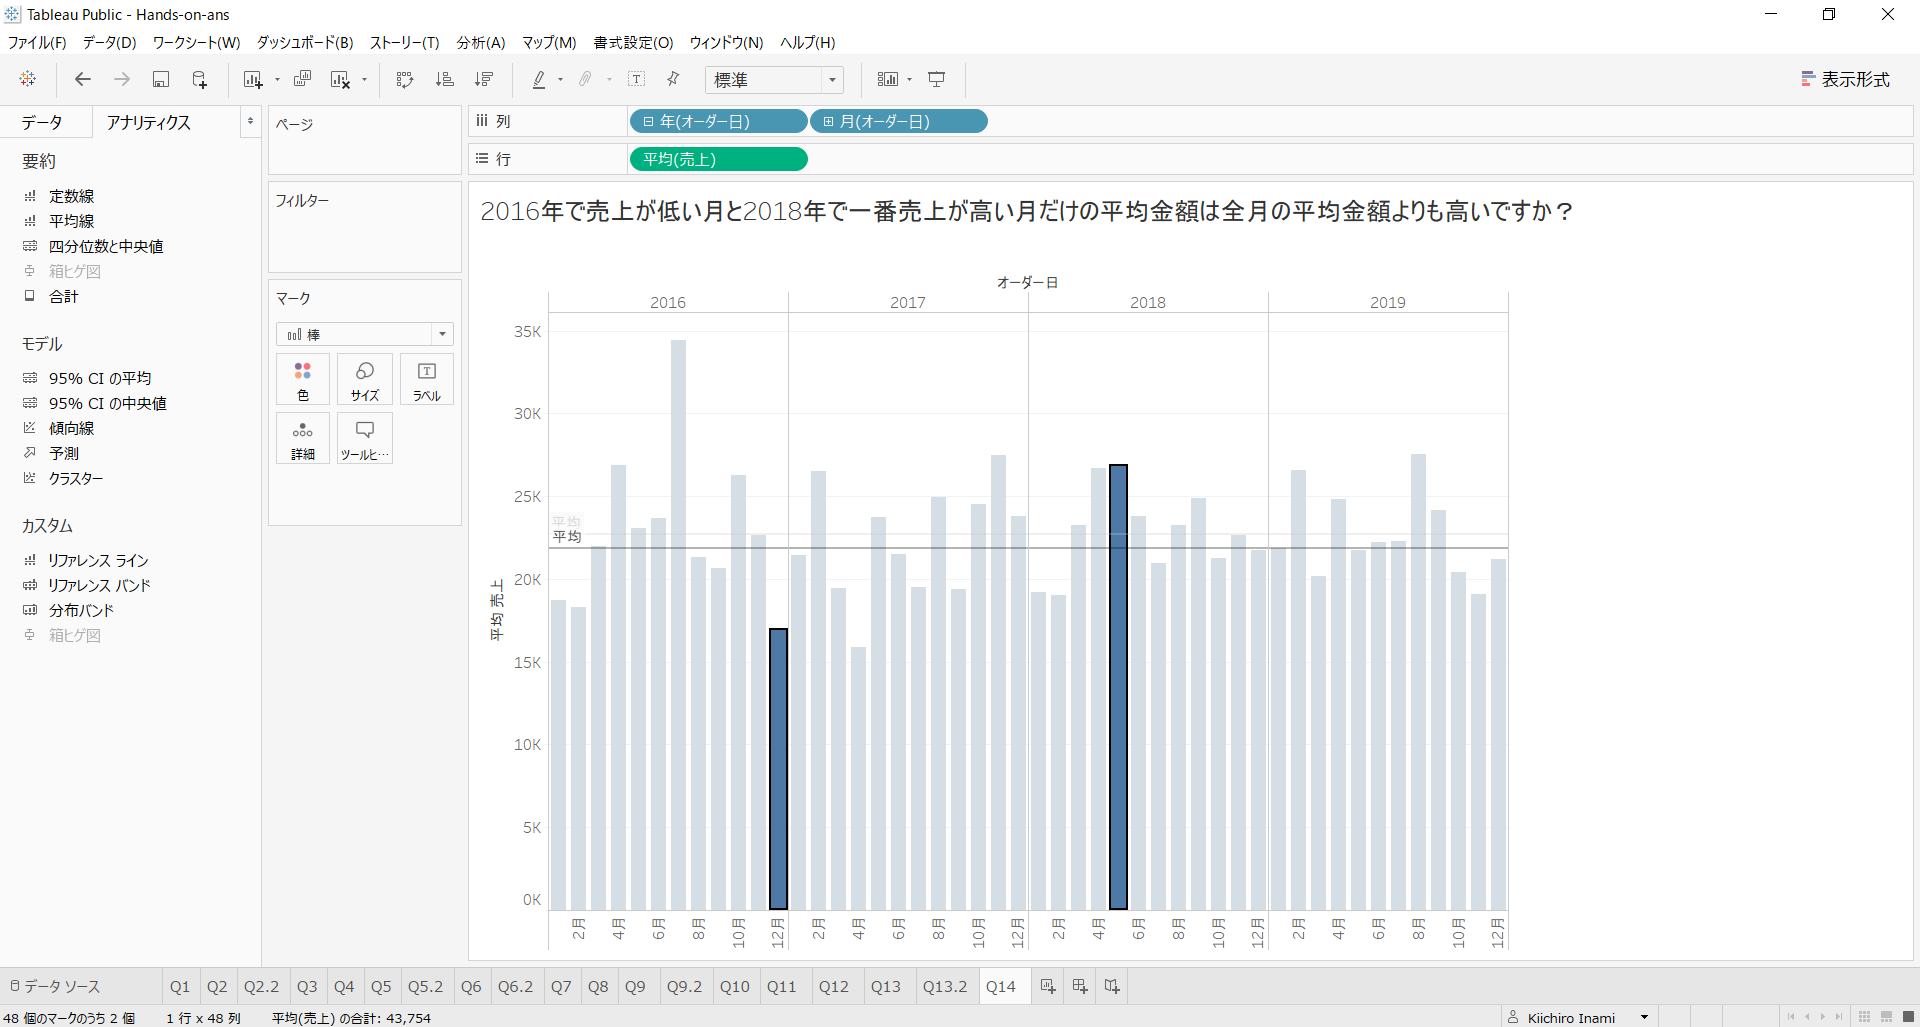Switch to the Q13.2 sheet tab

point(945,987)
